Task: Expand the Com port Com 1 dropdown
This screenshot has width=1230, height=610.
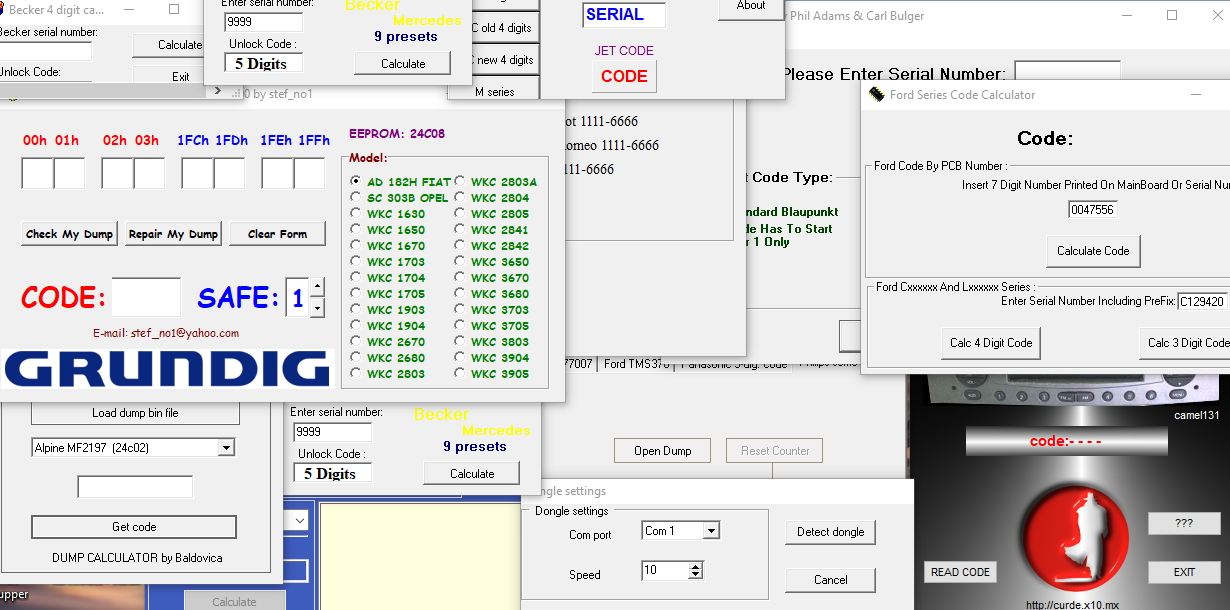Action: (x=711, y=531)
